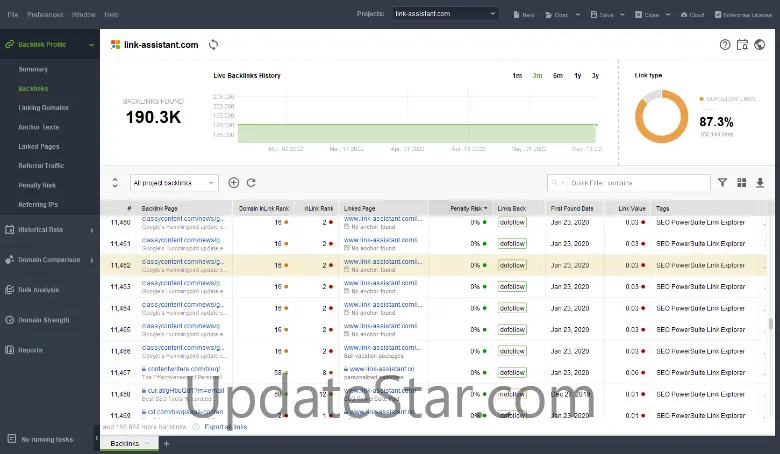Viewport: 780px width, 454px height.
Task: Open Reports section
Action: pos(50,350)
